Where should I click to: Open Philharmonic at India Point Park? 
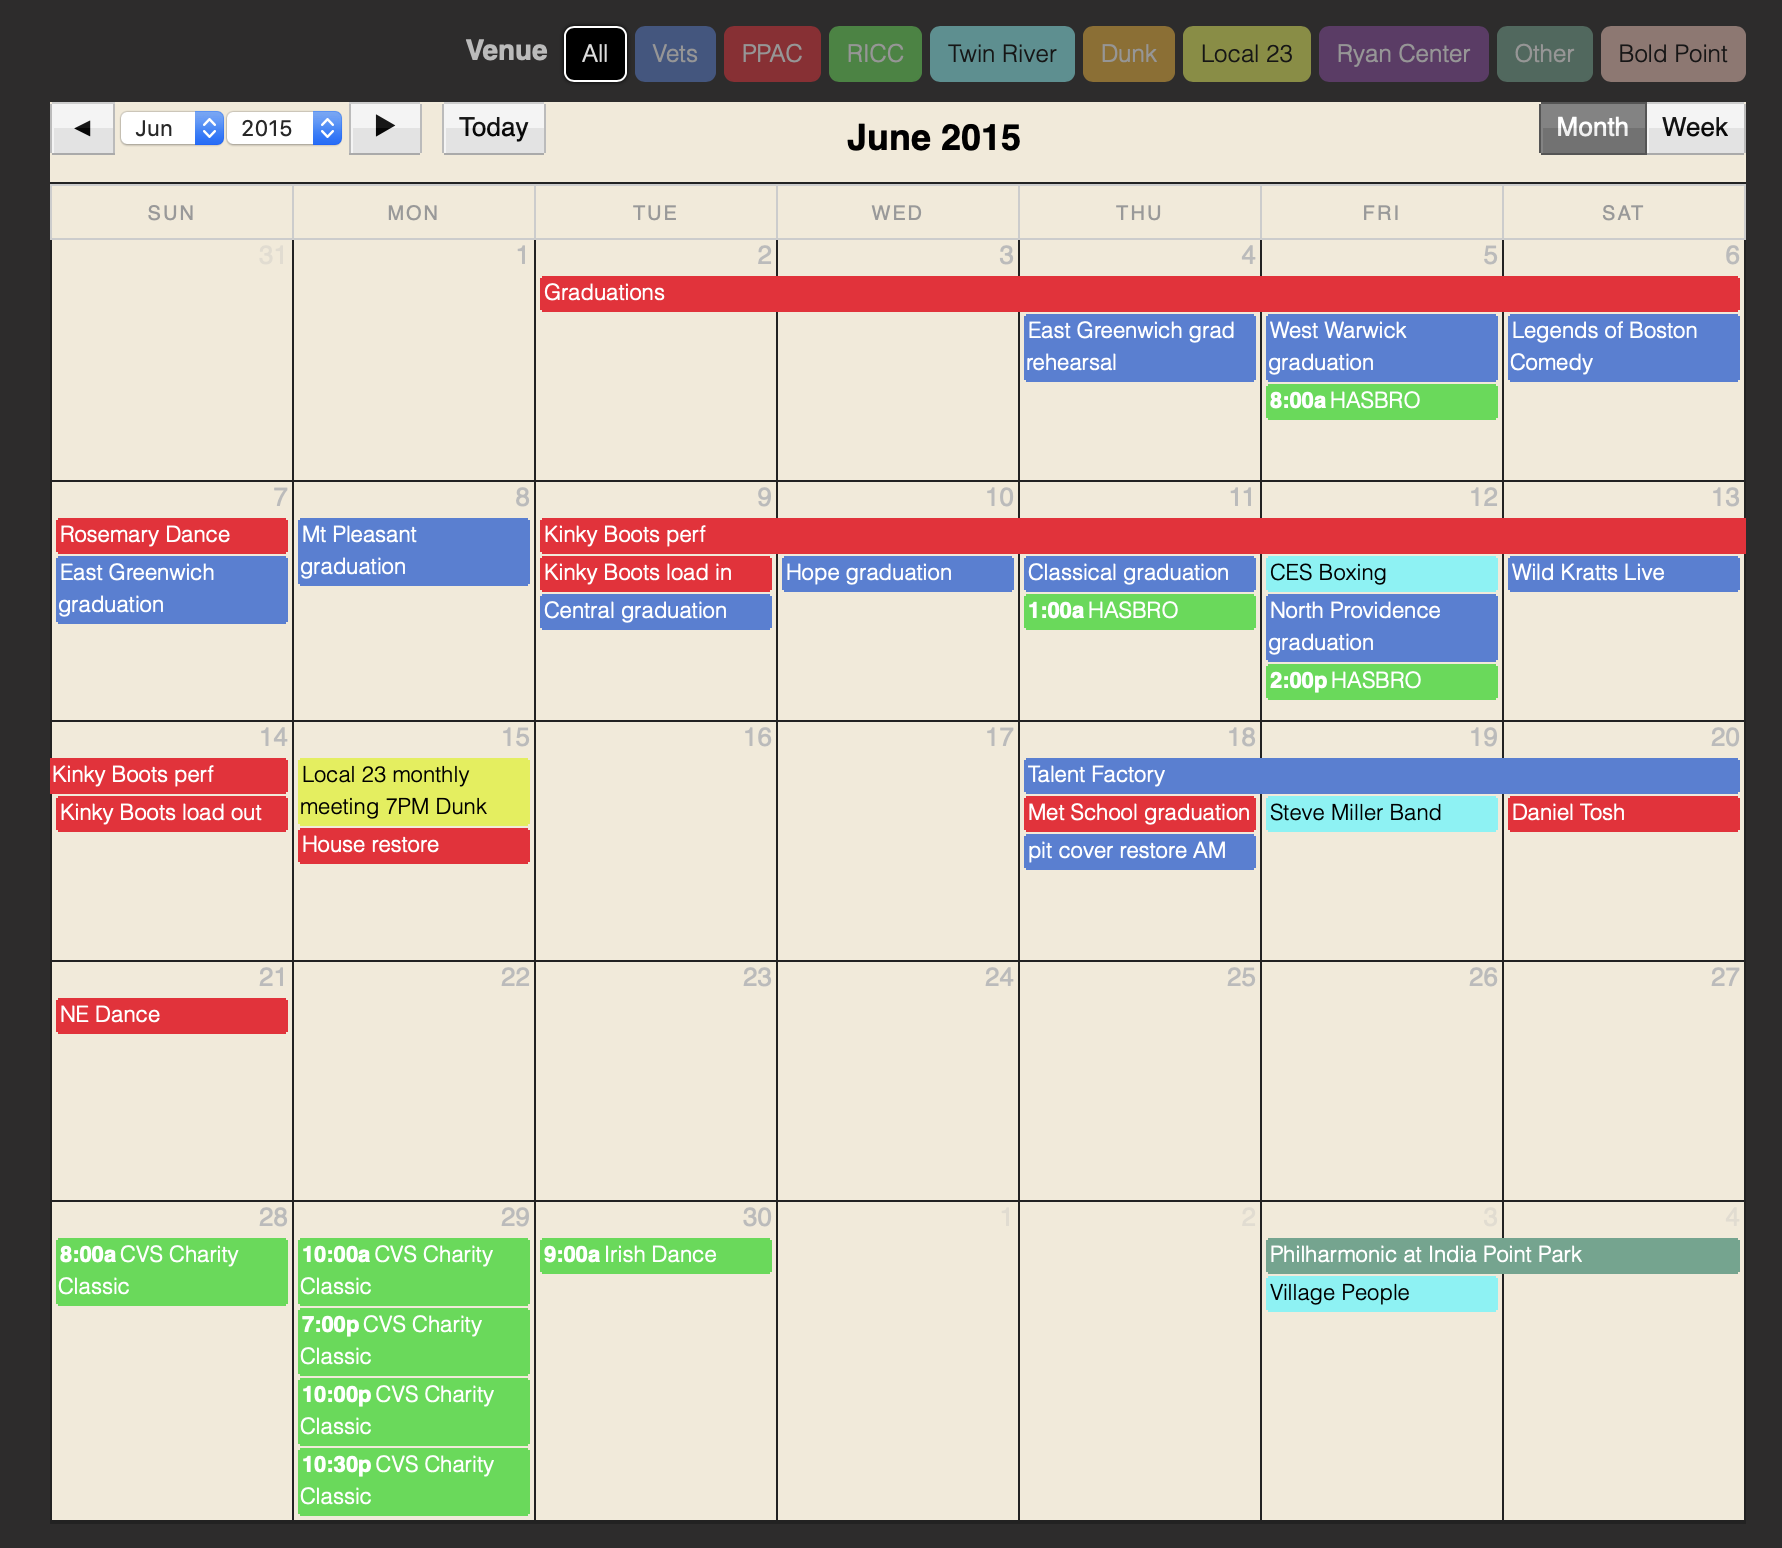1501,1255
